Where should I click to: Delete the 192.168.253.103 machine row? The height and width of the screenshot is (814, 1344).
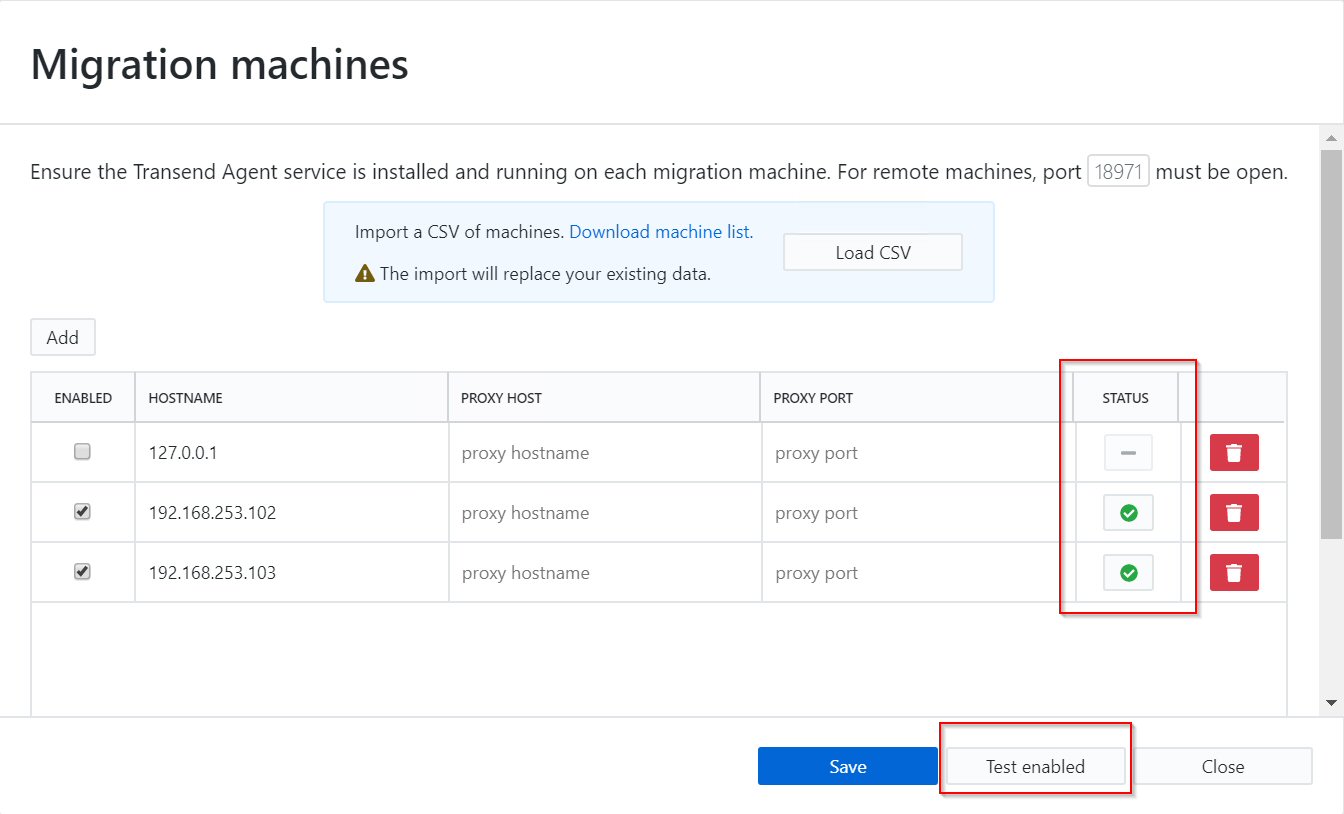click(x=1234, y=573)
